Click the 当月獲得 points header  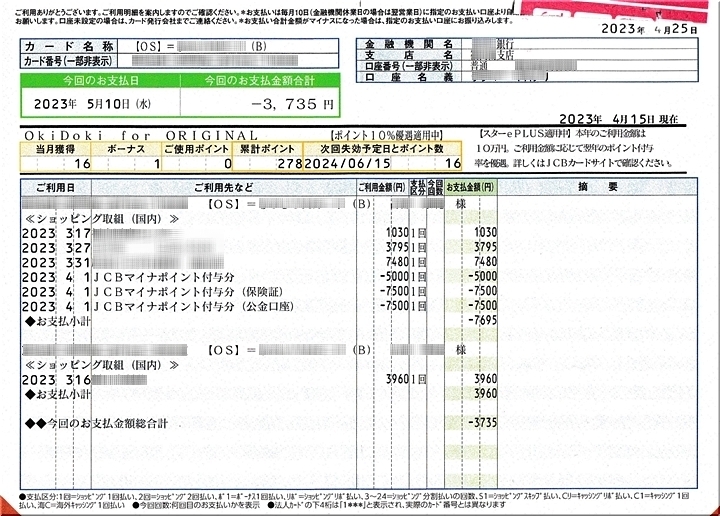tap(57, 147)
